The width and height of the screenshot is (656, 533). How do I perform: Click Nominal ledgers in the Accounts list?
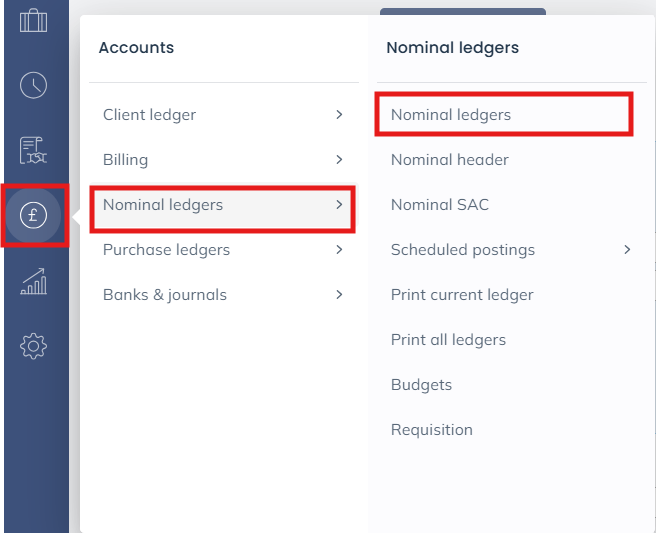pyautogui.click(x=163, y=205)
